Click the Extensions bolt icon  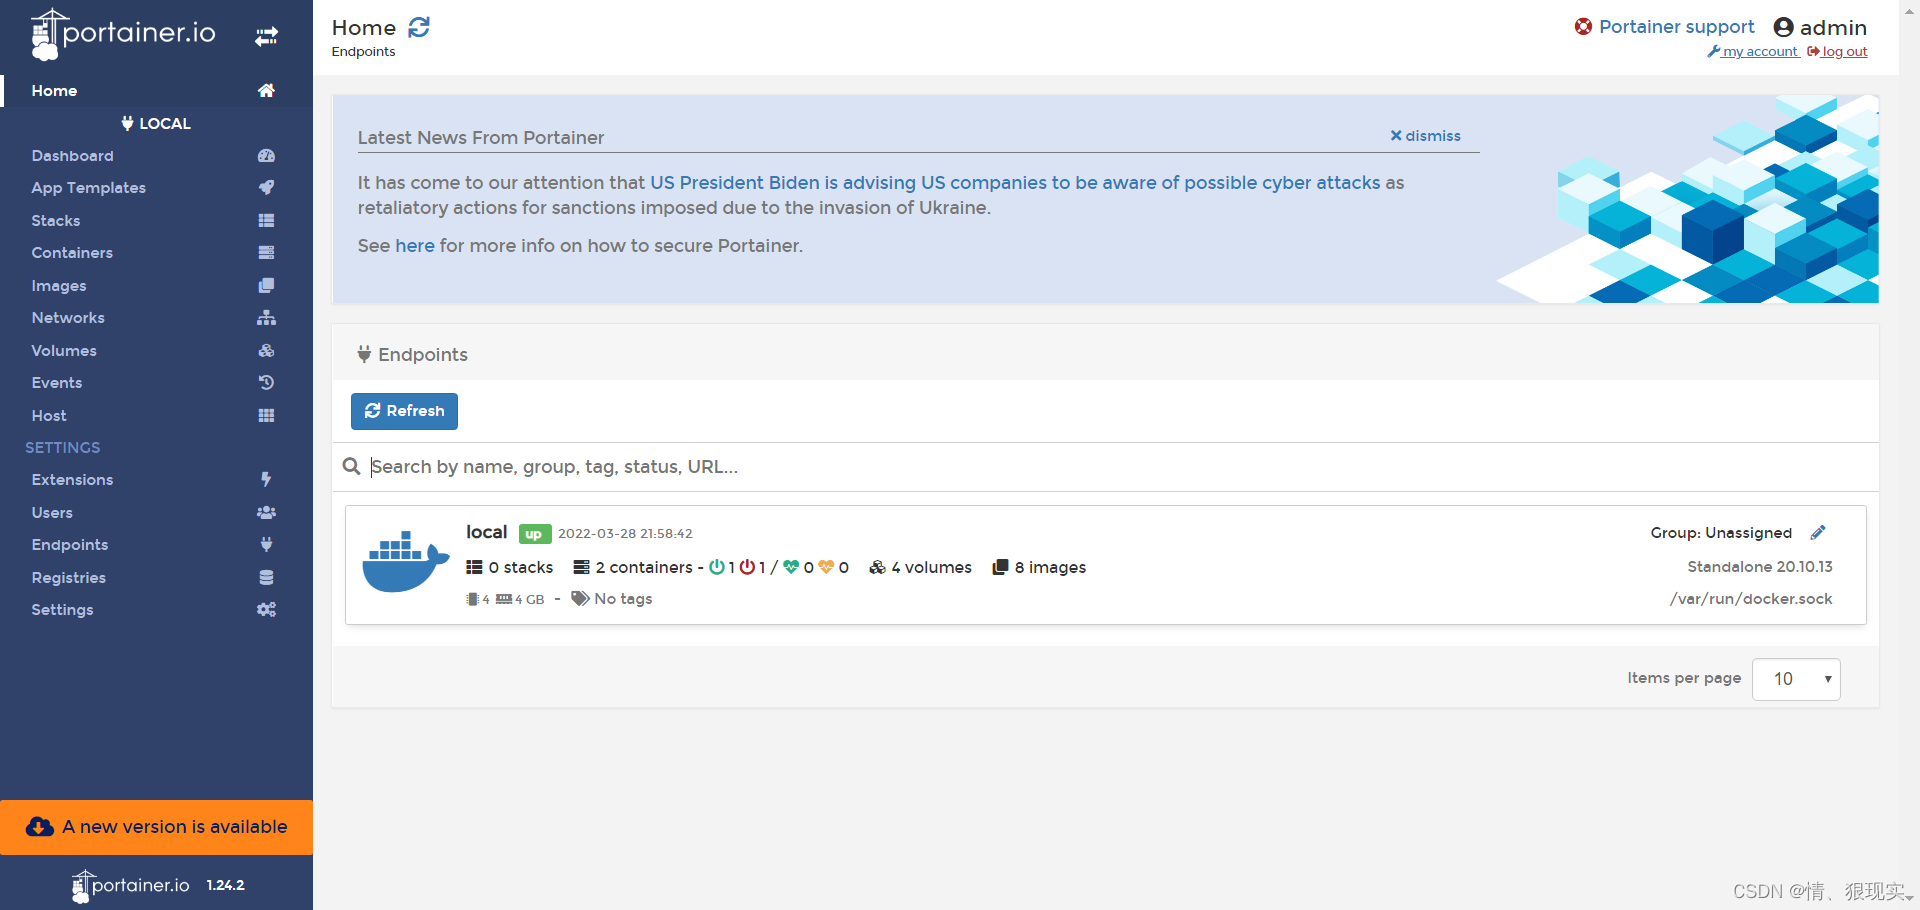coord(266,480)
